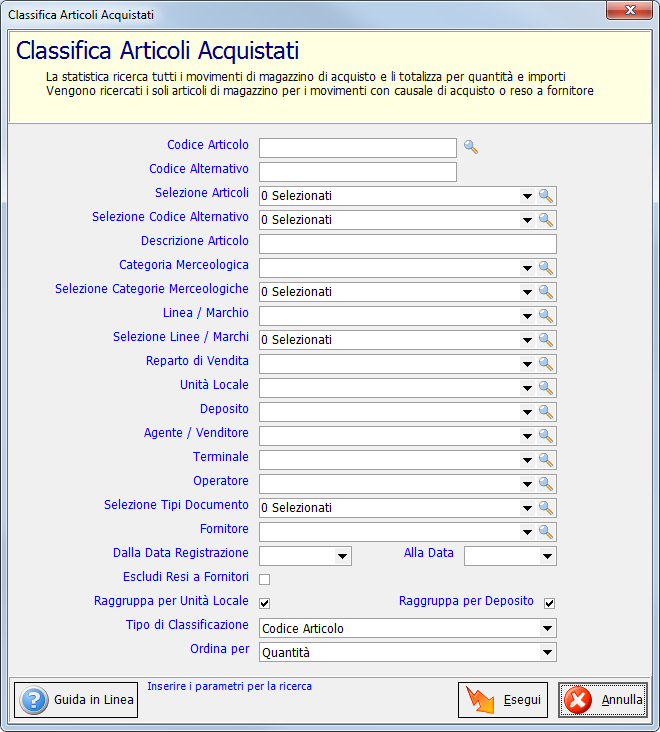Expand the Unità Locale dropdown

tap(527, 388)
